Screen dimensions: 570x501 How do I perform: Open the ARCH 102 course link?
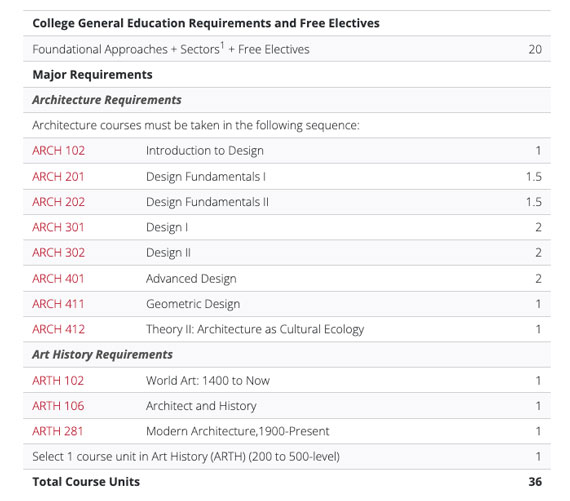coord(59,151)
